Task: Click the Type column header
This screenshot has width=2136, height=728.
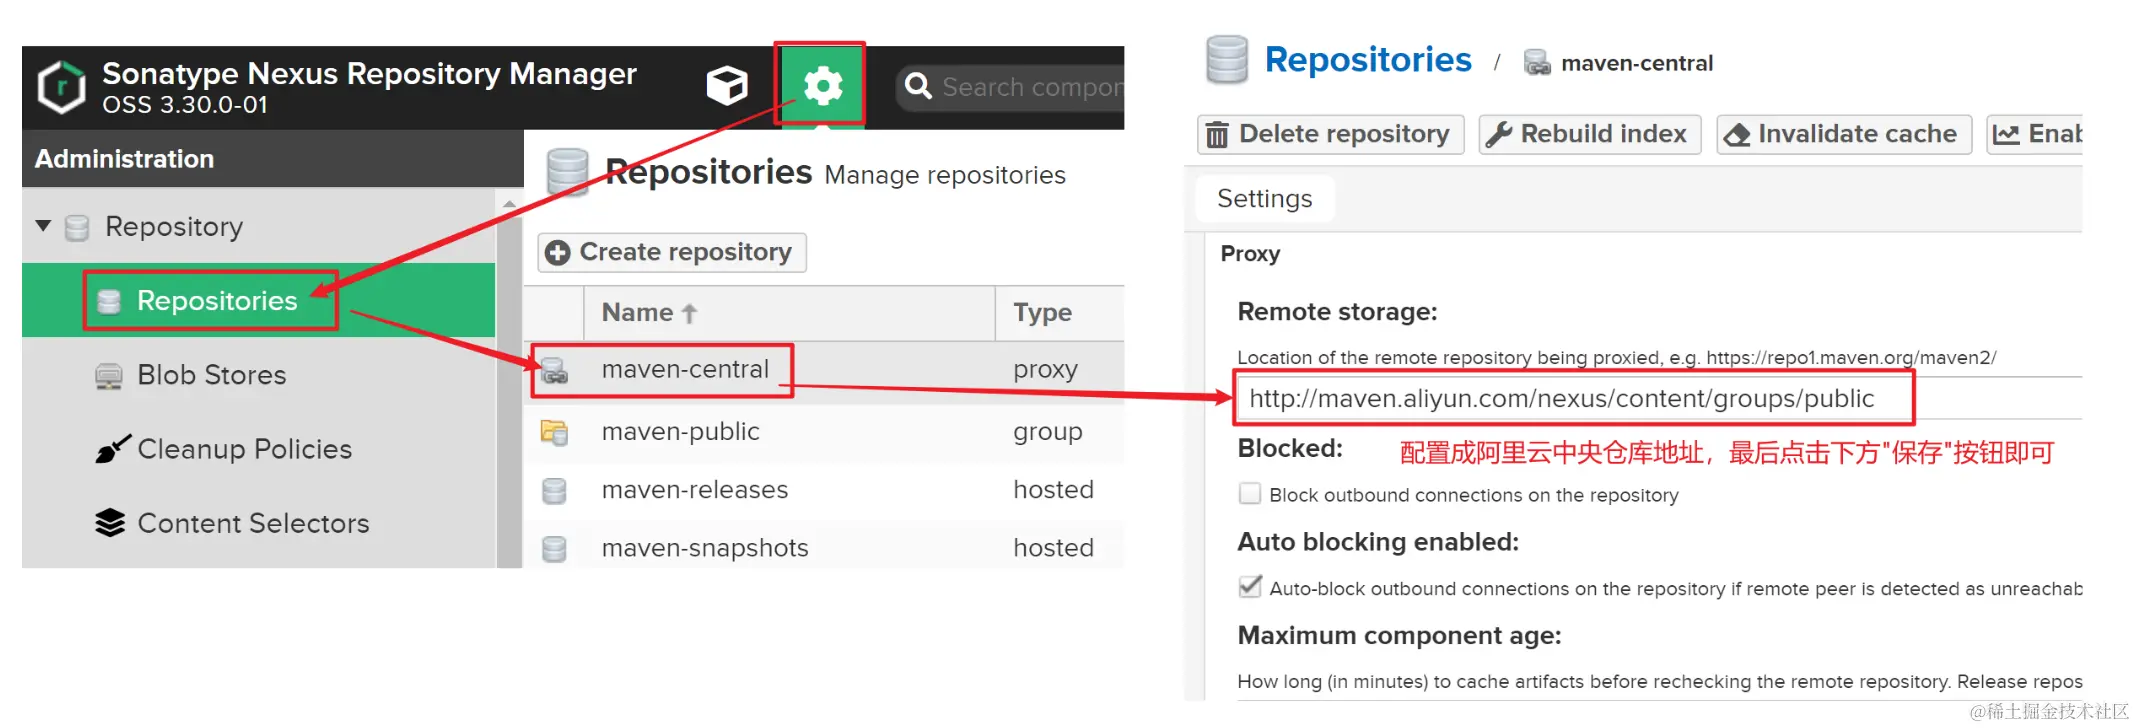Action: pos(1042,313)
